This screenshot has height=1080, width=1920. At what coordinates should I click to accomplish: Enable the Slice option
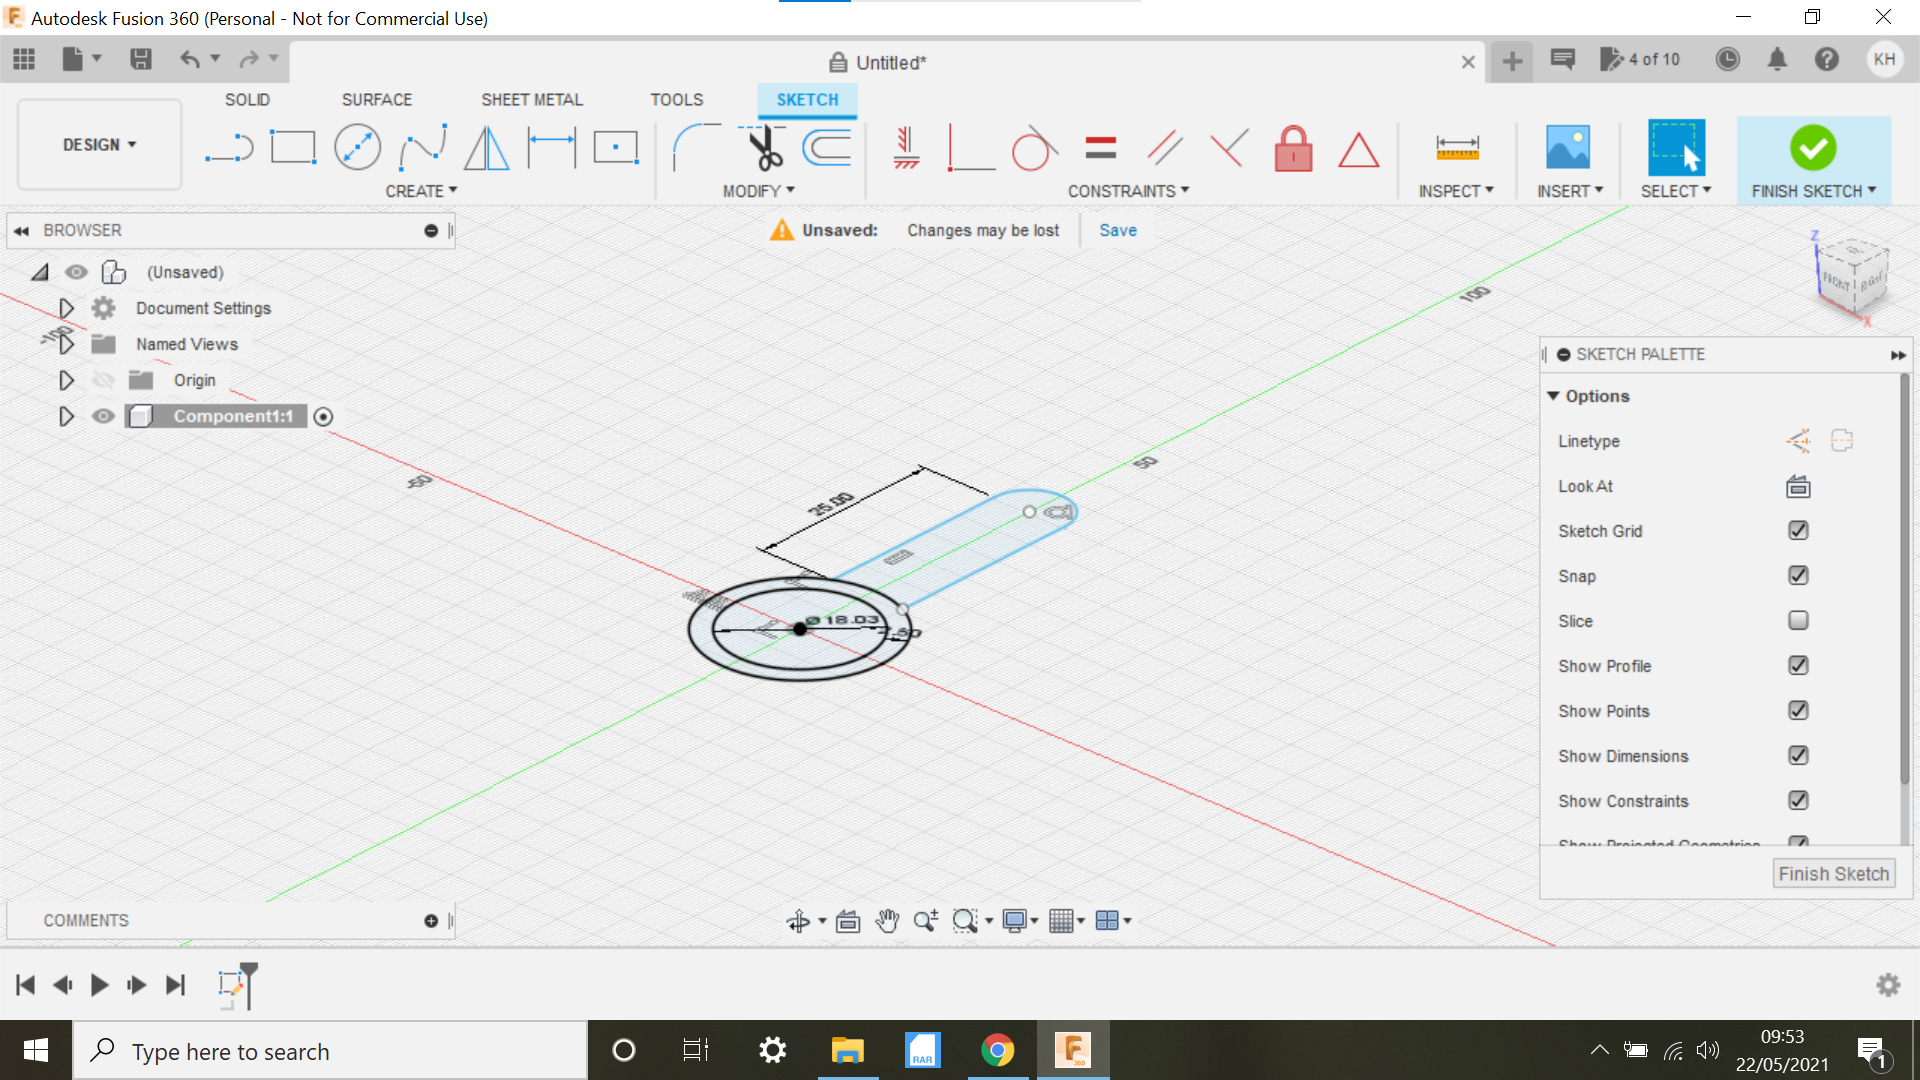1798,620
